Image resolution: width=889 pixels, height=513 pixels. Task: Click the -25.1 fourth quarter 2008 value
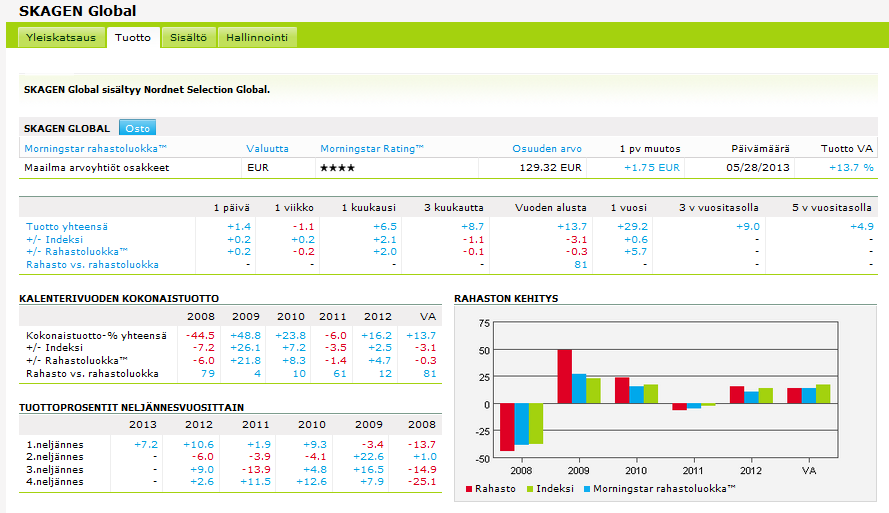[422, 482]
